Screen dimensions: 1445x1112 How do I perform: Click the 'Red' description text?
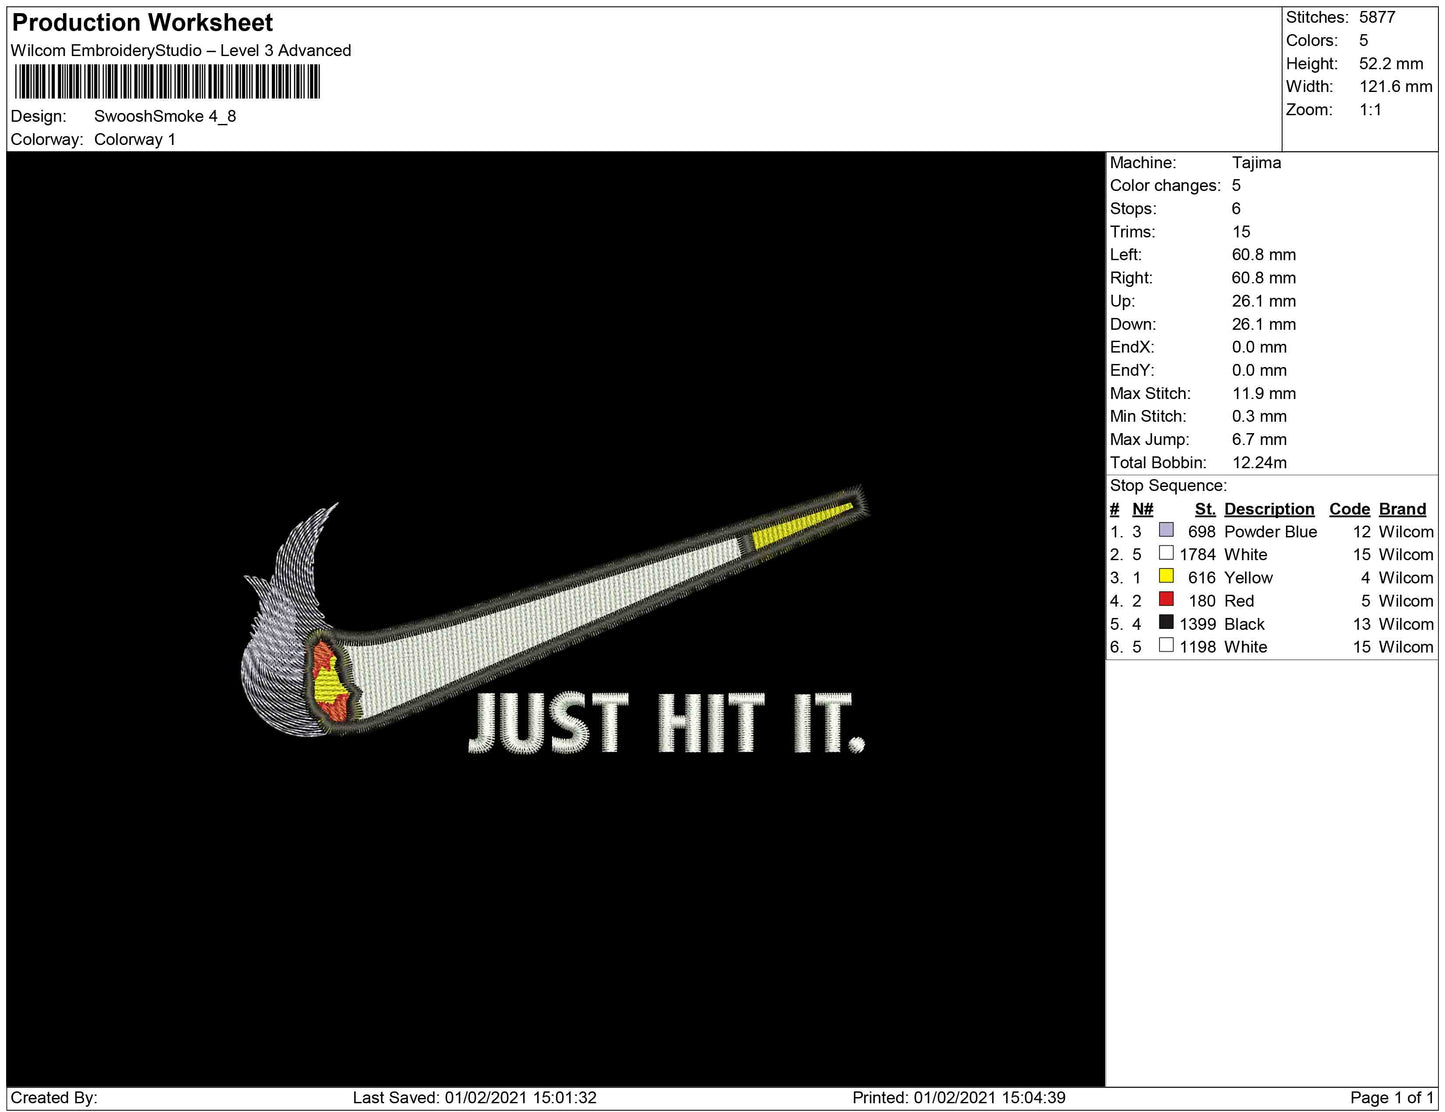coord(1239,601)
